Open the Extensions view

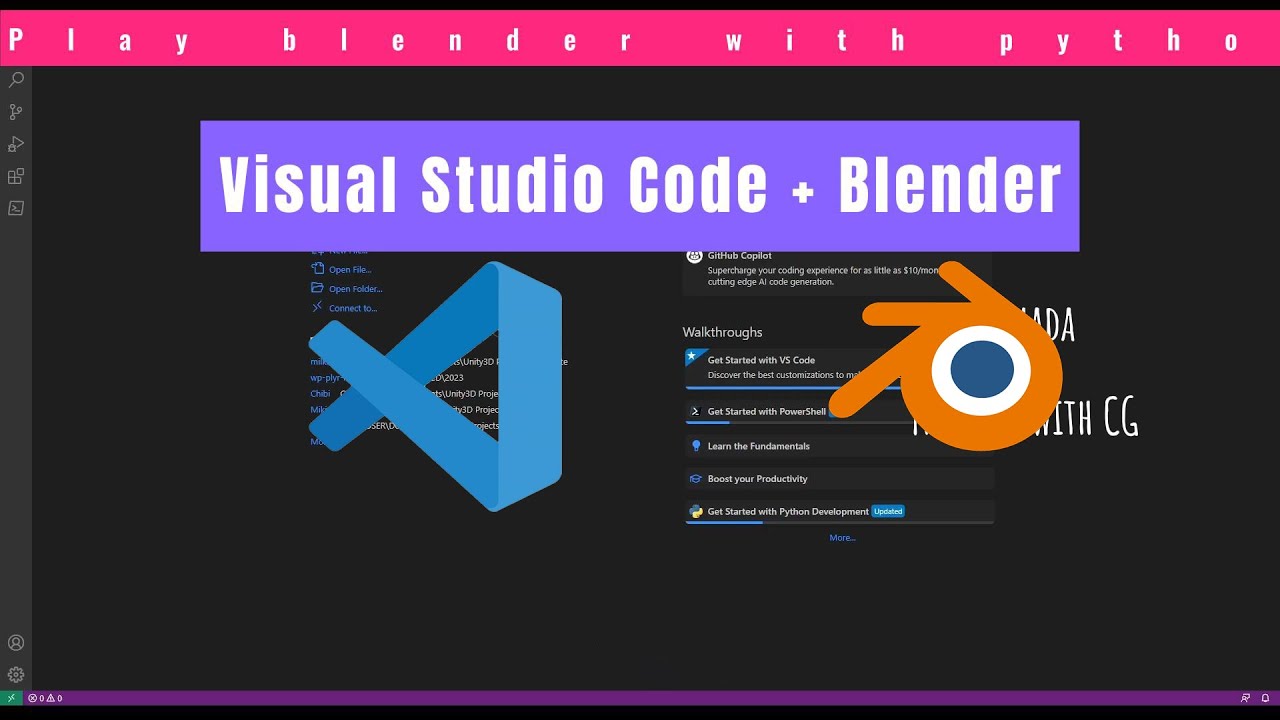(x=16, y=176)
